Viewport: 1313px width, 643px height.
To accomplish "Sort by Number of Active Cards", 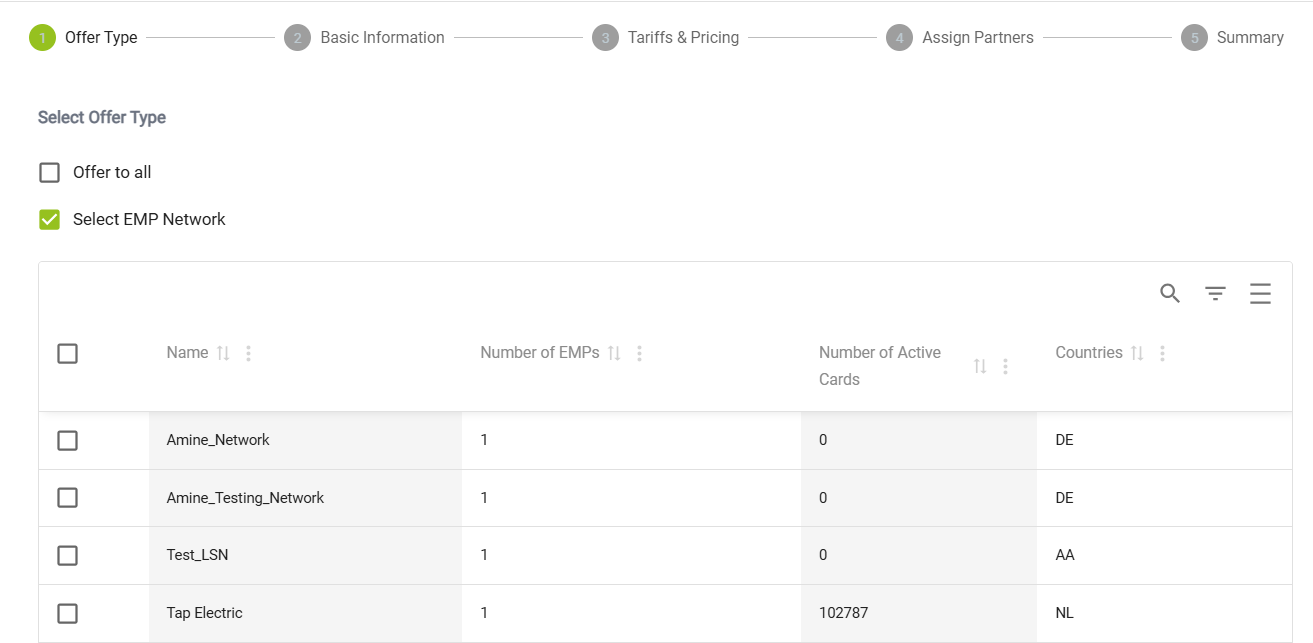I will (980, 366).
